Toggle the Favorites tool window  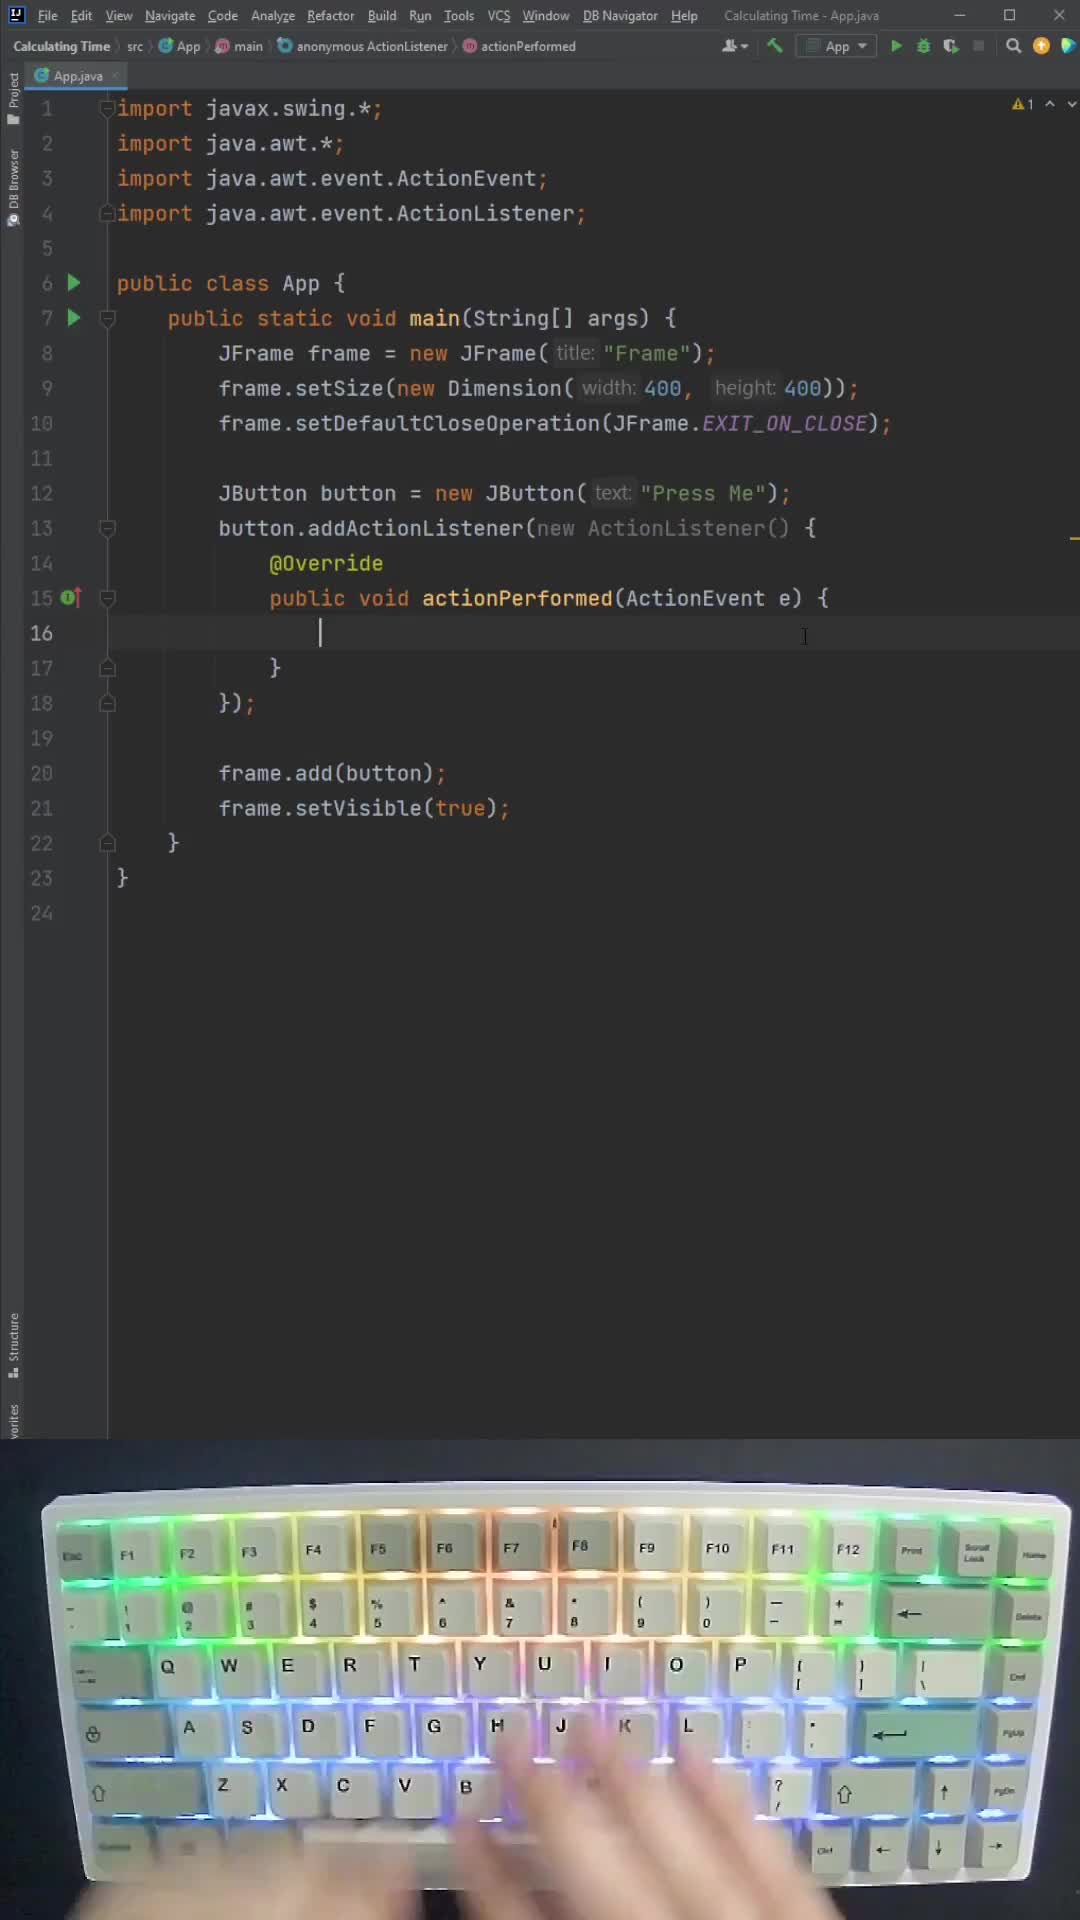pyautogui.click(x=13, y=1420)
